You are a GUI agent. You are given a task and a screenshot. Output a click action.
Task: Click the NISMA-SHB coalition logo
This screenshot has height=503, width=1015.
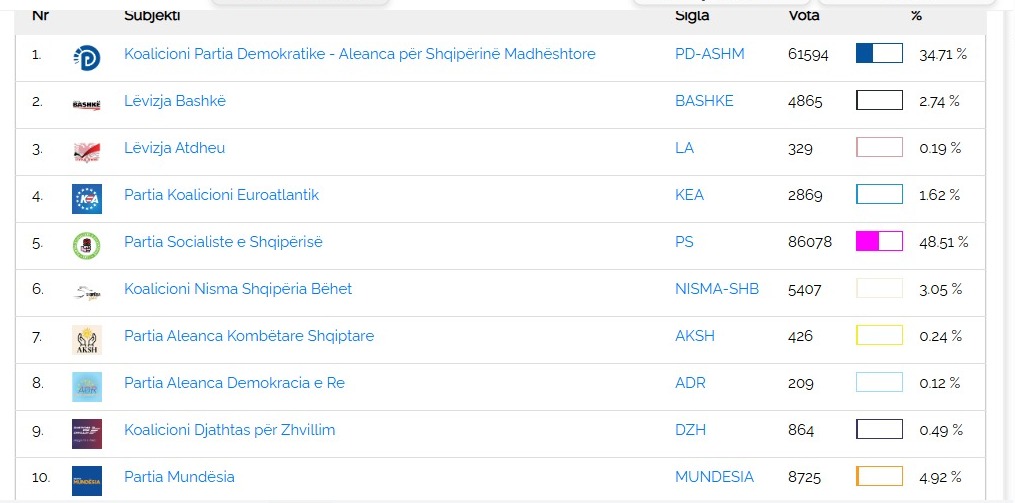(x=87, y=292)
